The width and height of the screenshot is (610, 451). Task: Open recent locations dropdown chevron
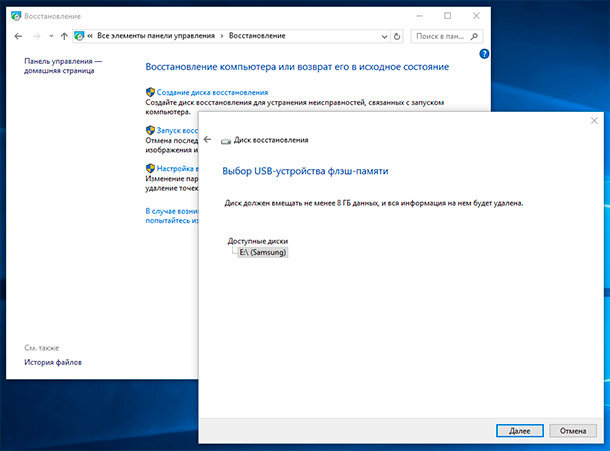pos(51,36)
